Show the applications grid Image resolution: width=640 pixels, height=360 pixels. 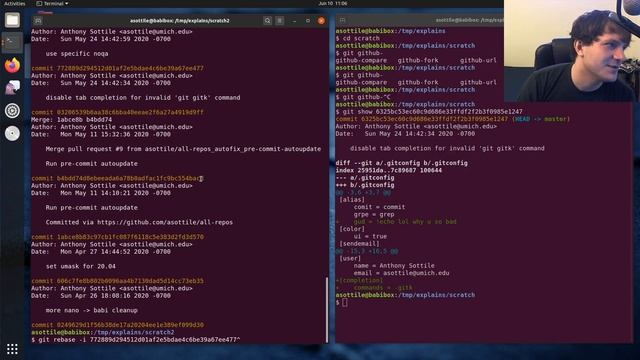pos(12,349)
